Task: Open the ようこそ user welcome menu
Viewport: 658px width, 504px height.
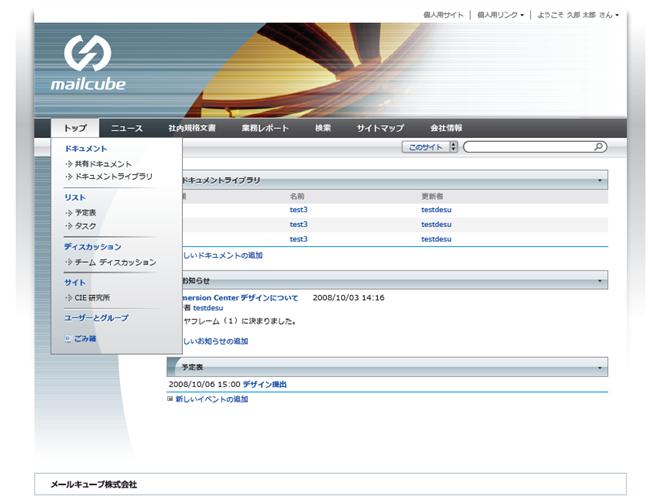Action: [578, 15]
